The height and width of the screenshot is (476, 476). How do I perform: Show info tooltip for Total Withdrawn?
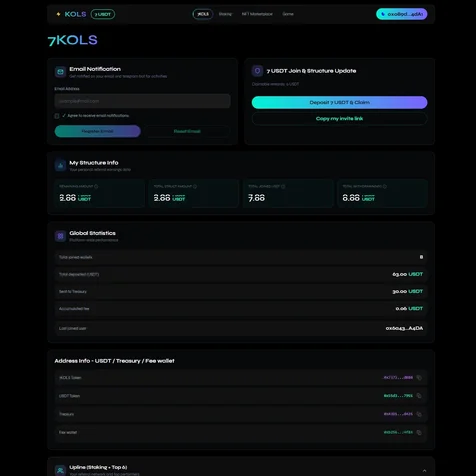[385, 186]
